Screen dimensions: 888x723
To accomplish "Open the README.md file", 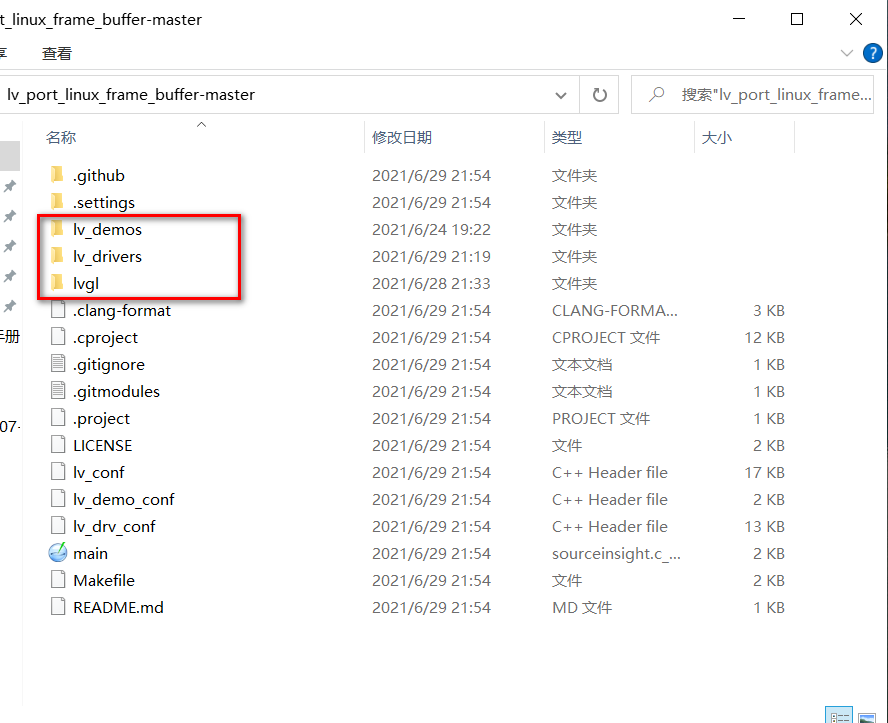I will click(117, 606).
